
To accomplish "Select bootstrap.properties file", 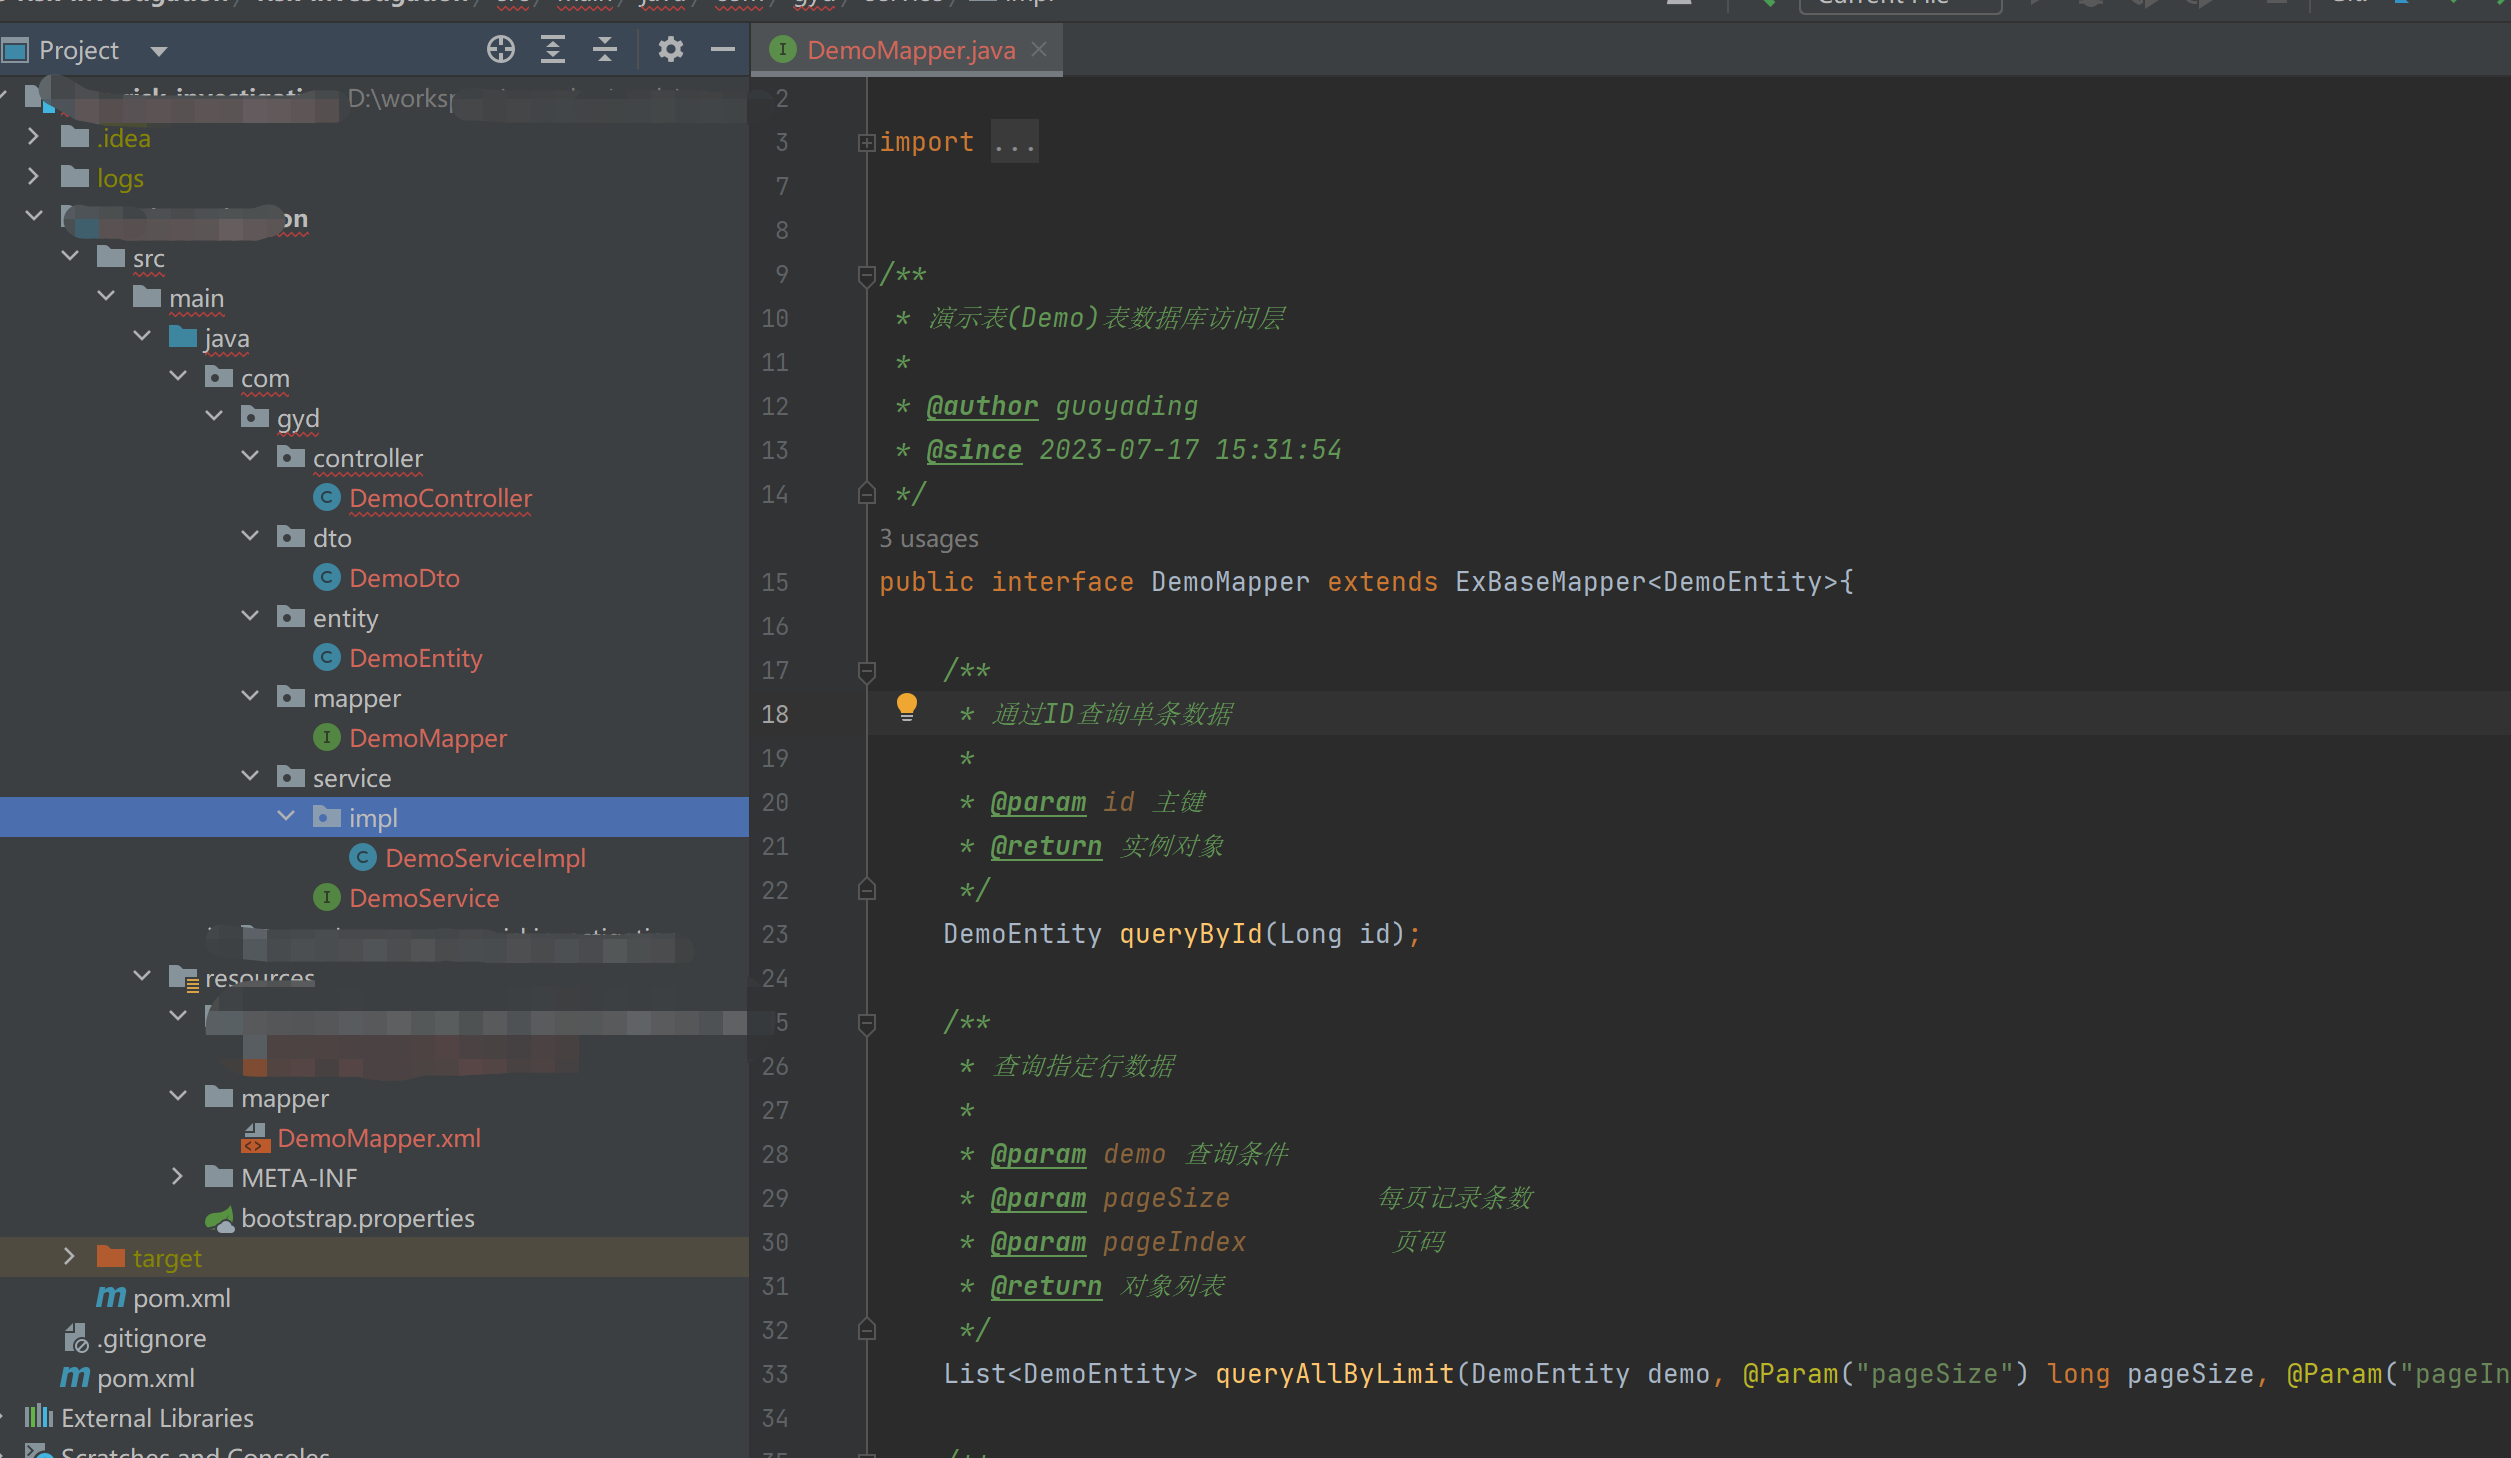I will (357, 1218).
